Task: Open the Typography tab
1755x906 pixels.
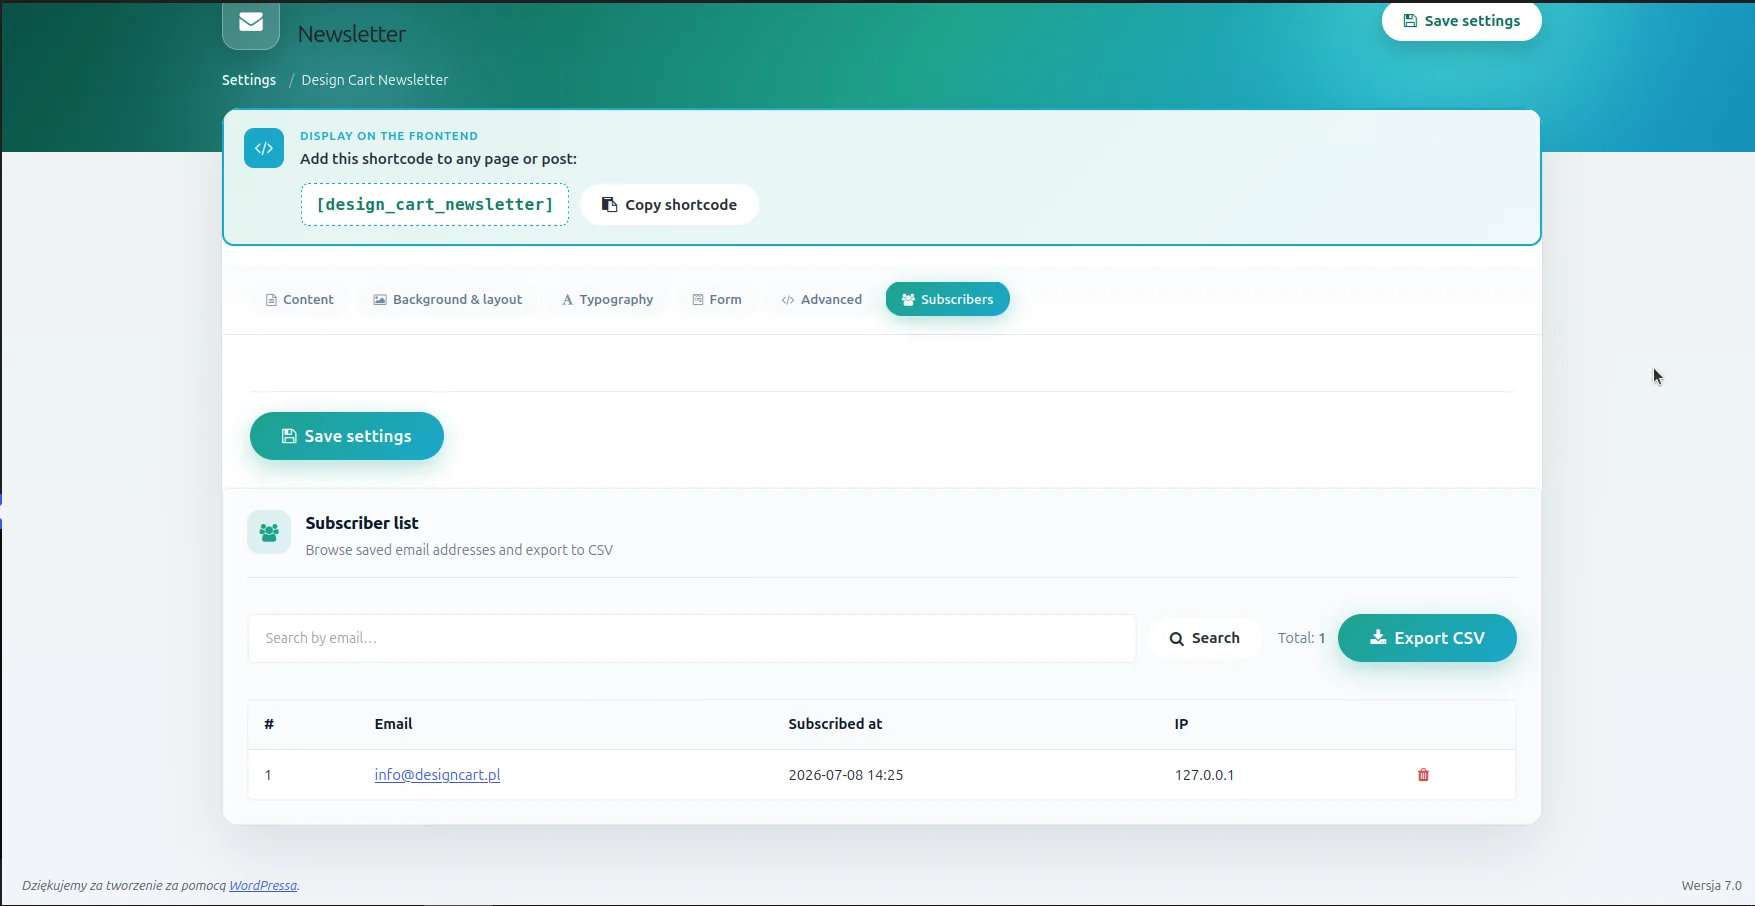Action: click(x=607, y=299)
